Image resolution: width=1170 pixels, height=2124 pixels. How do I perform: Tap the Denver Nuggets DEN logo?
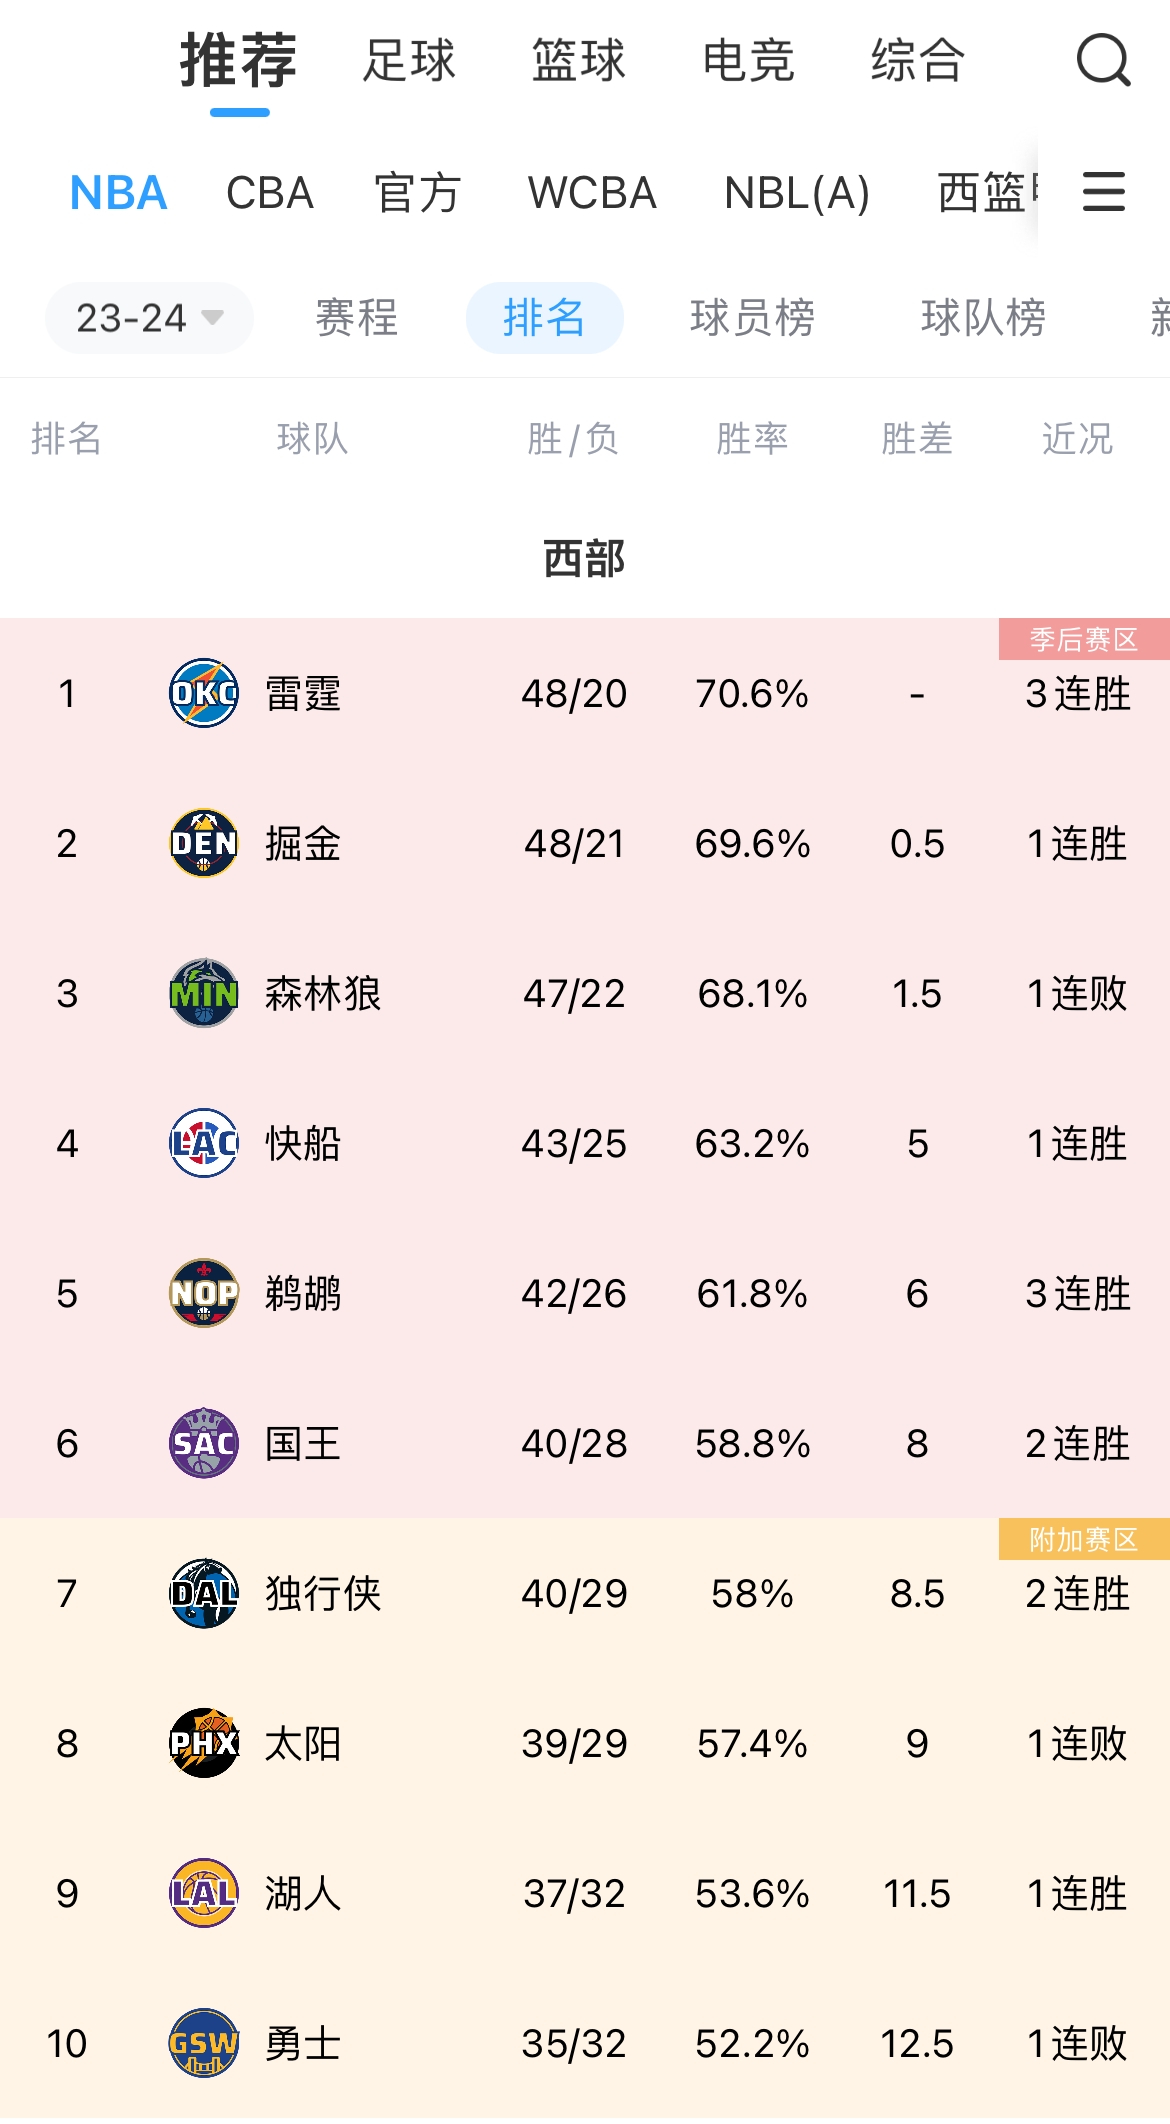204,843
